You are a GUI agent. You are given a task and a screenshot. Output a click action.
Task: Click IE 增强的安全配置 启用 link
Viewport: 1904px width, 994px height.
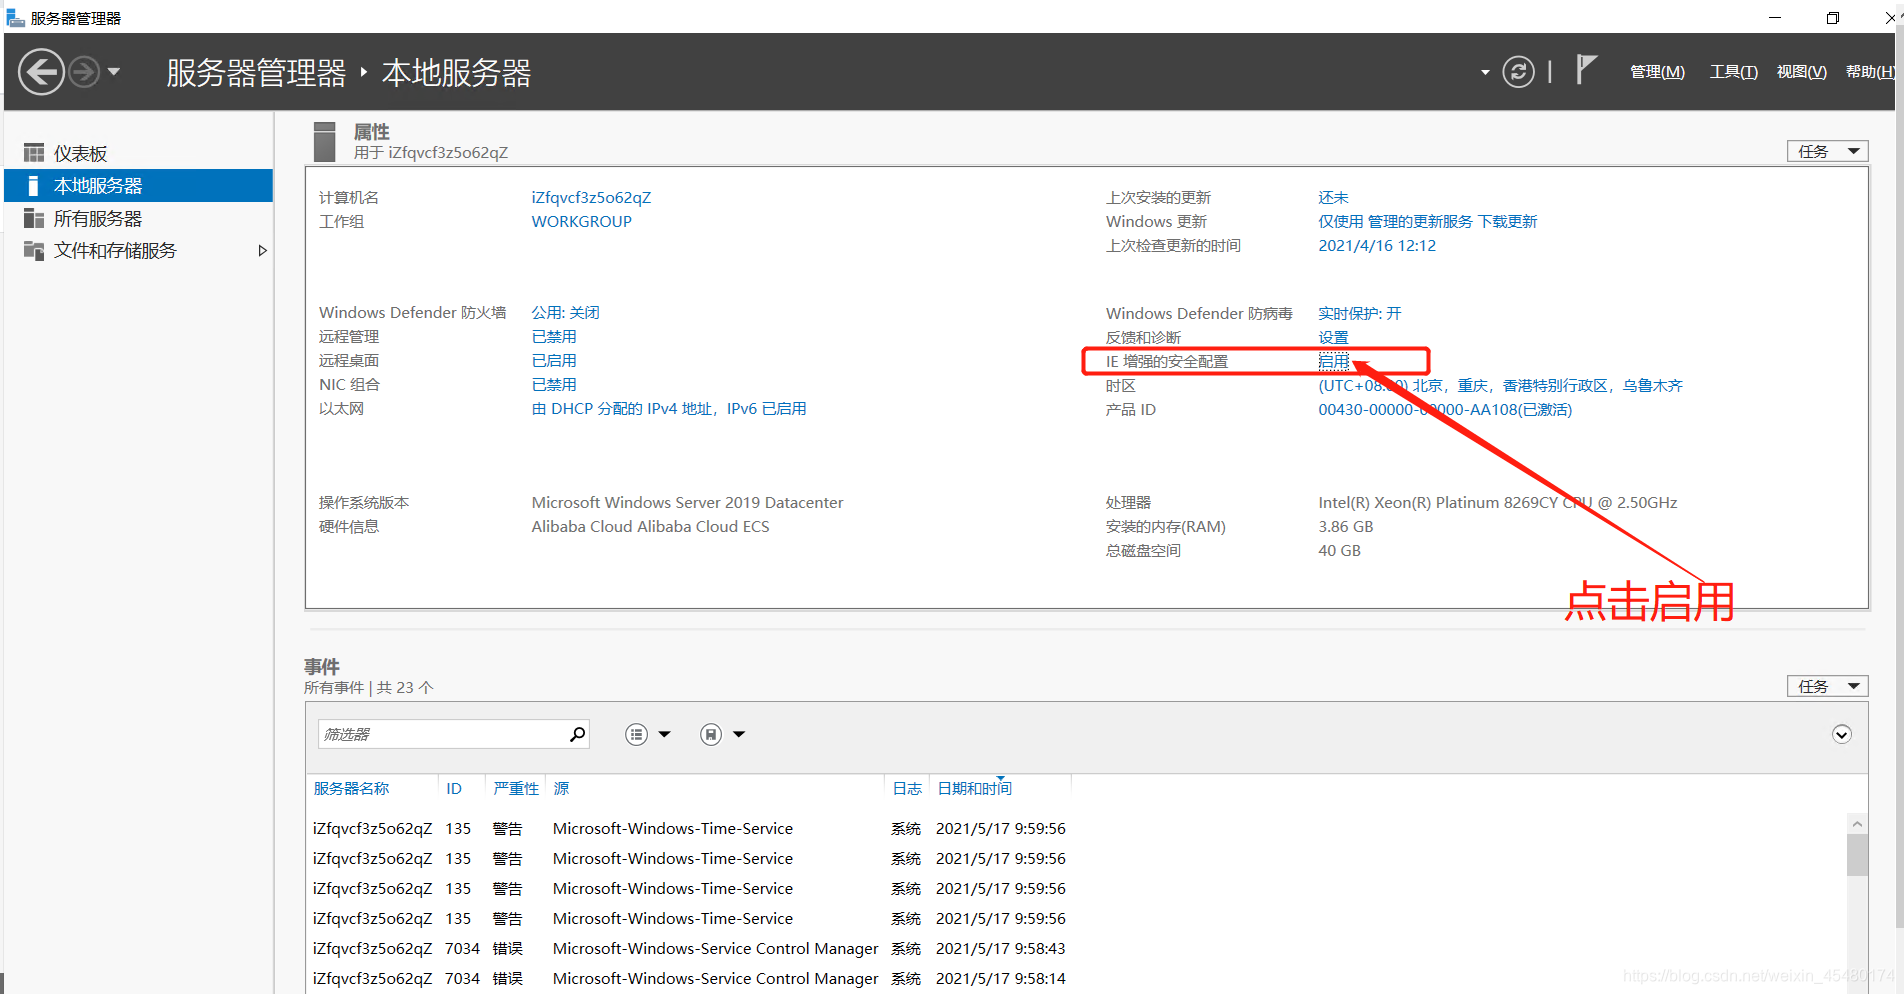pyautogui.click(x=1333, y=362)
